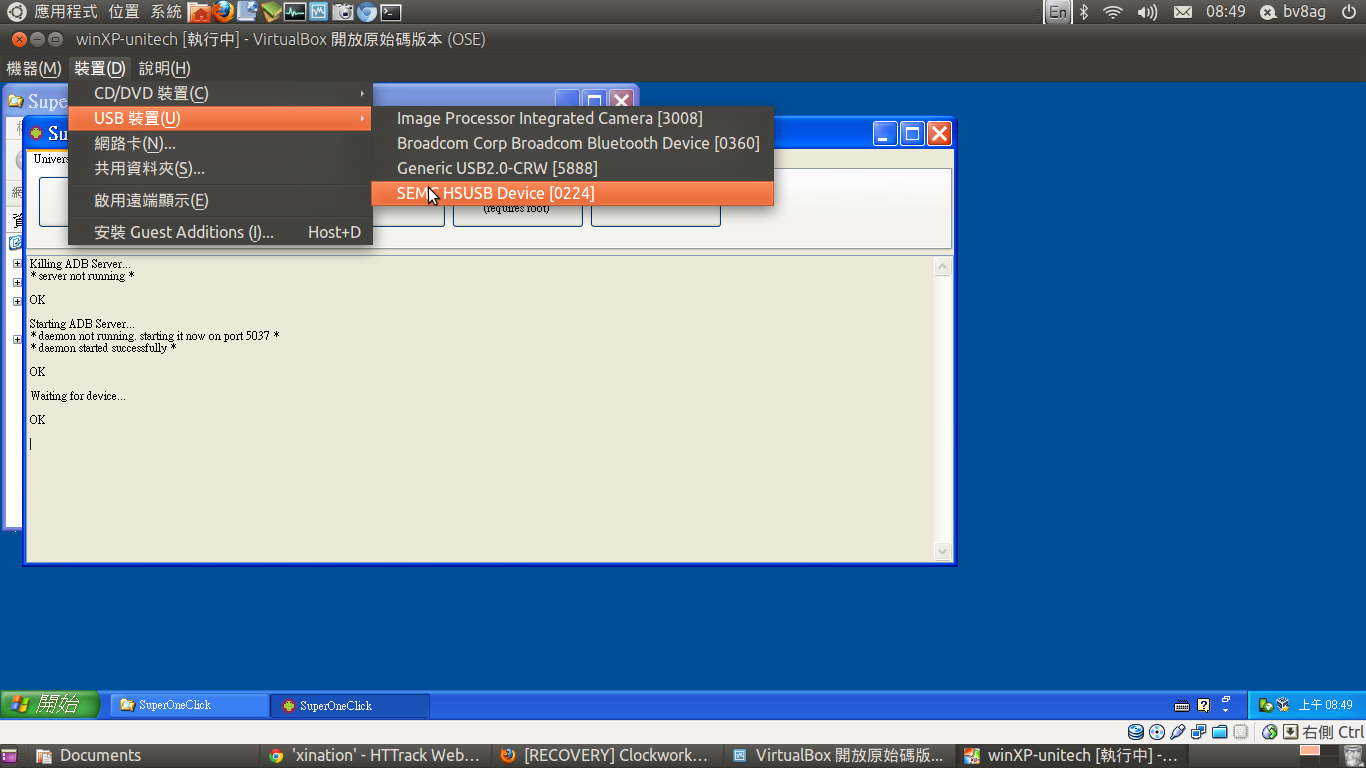Launch Firefox from the top panel
The width and height of the screenshot is (1366, 768).
pyautogui.click(x=223, y=12)
